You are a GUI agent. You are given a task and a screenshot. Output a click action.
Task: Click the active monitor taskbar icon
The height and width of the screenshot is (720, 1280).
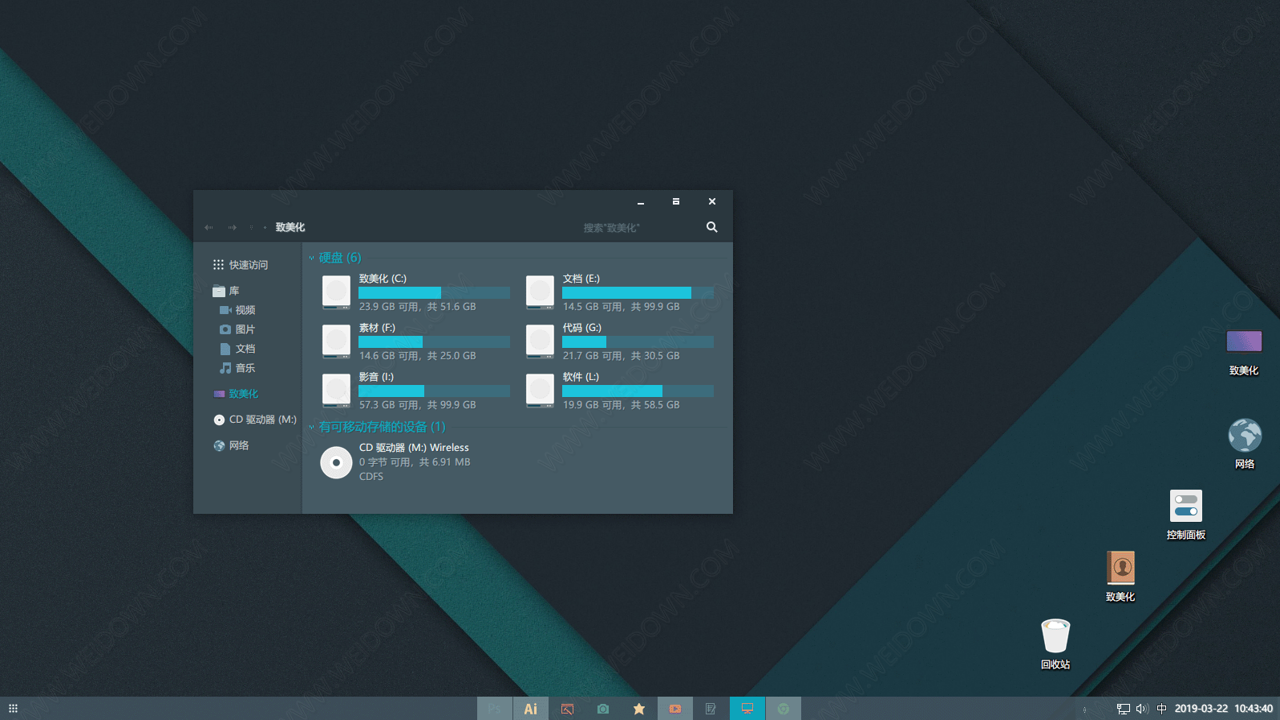pyautogui.click(x=747, y=709)
